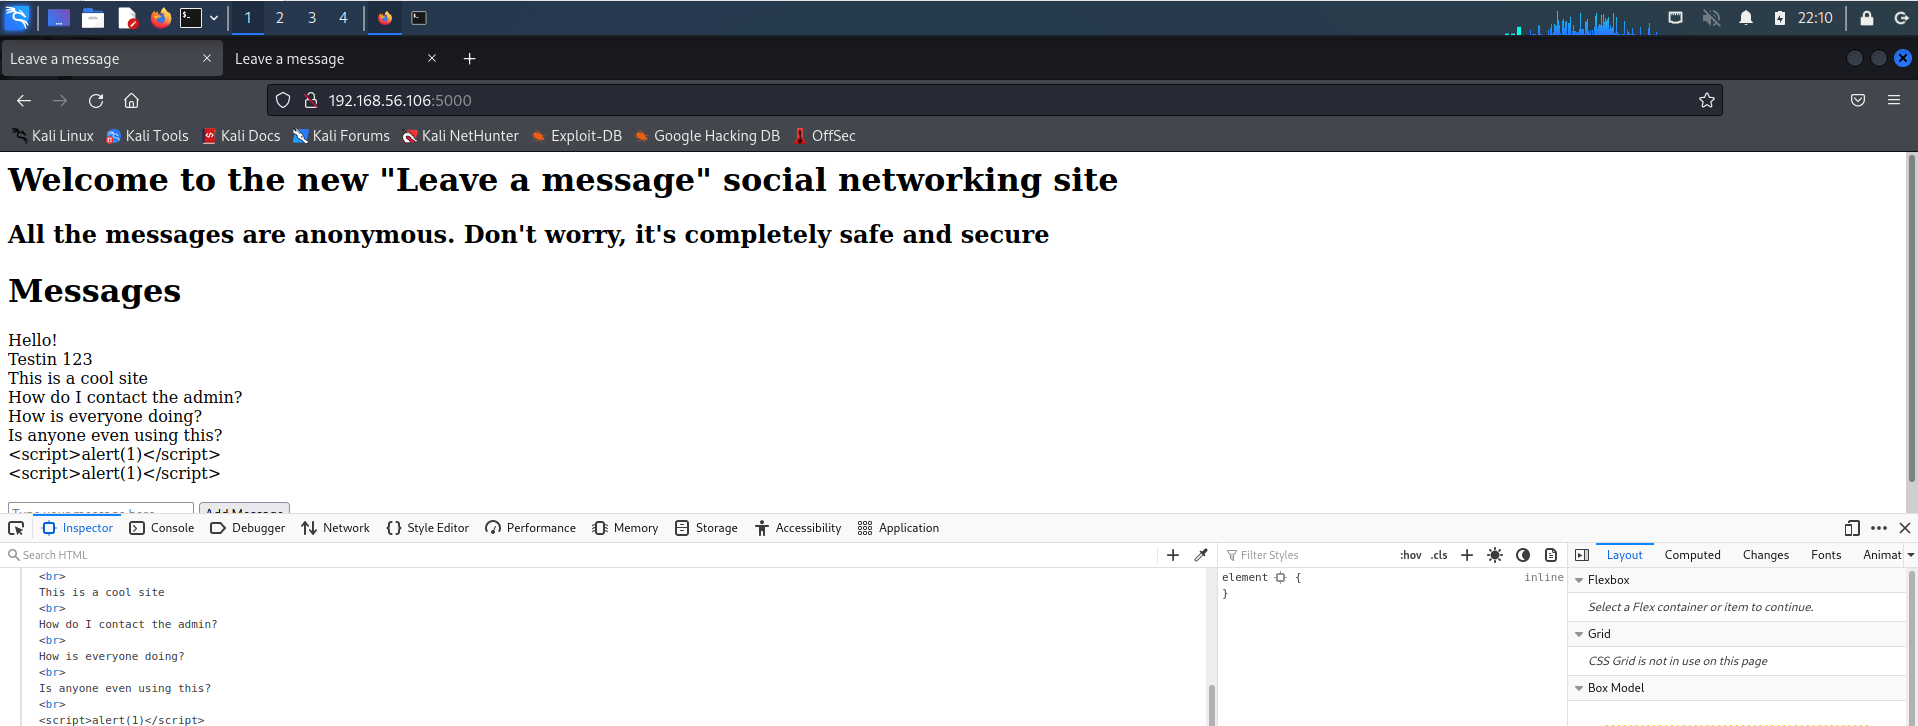The image size is (1918, 726).
Task: Click the lock screen icon
Action: (x=1866, y=18)
